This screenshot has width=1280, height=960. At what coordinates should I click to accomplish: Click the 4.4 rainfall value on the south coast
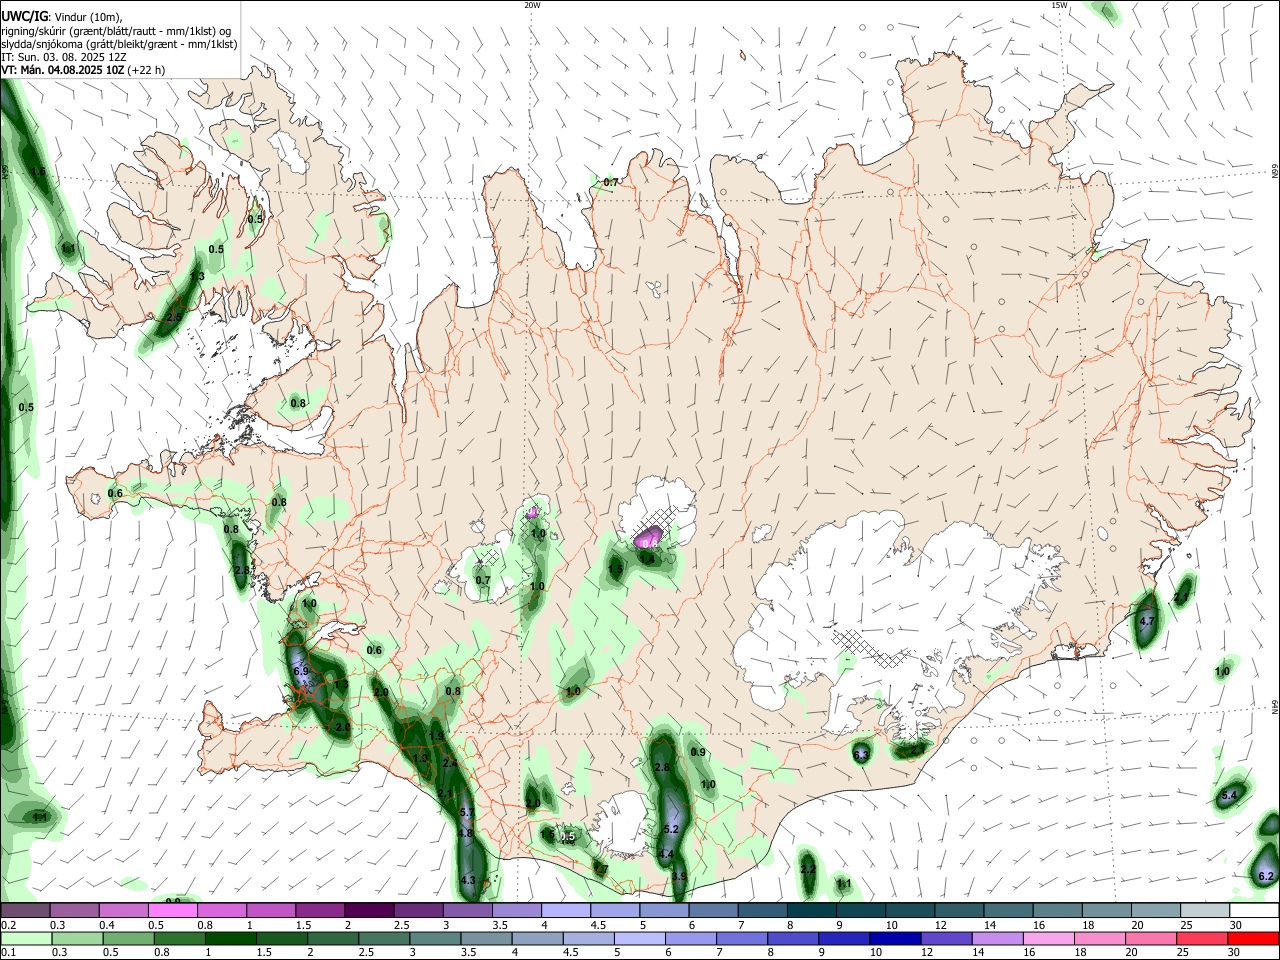click(x=666, y=854)
